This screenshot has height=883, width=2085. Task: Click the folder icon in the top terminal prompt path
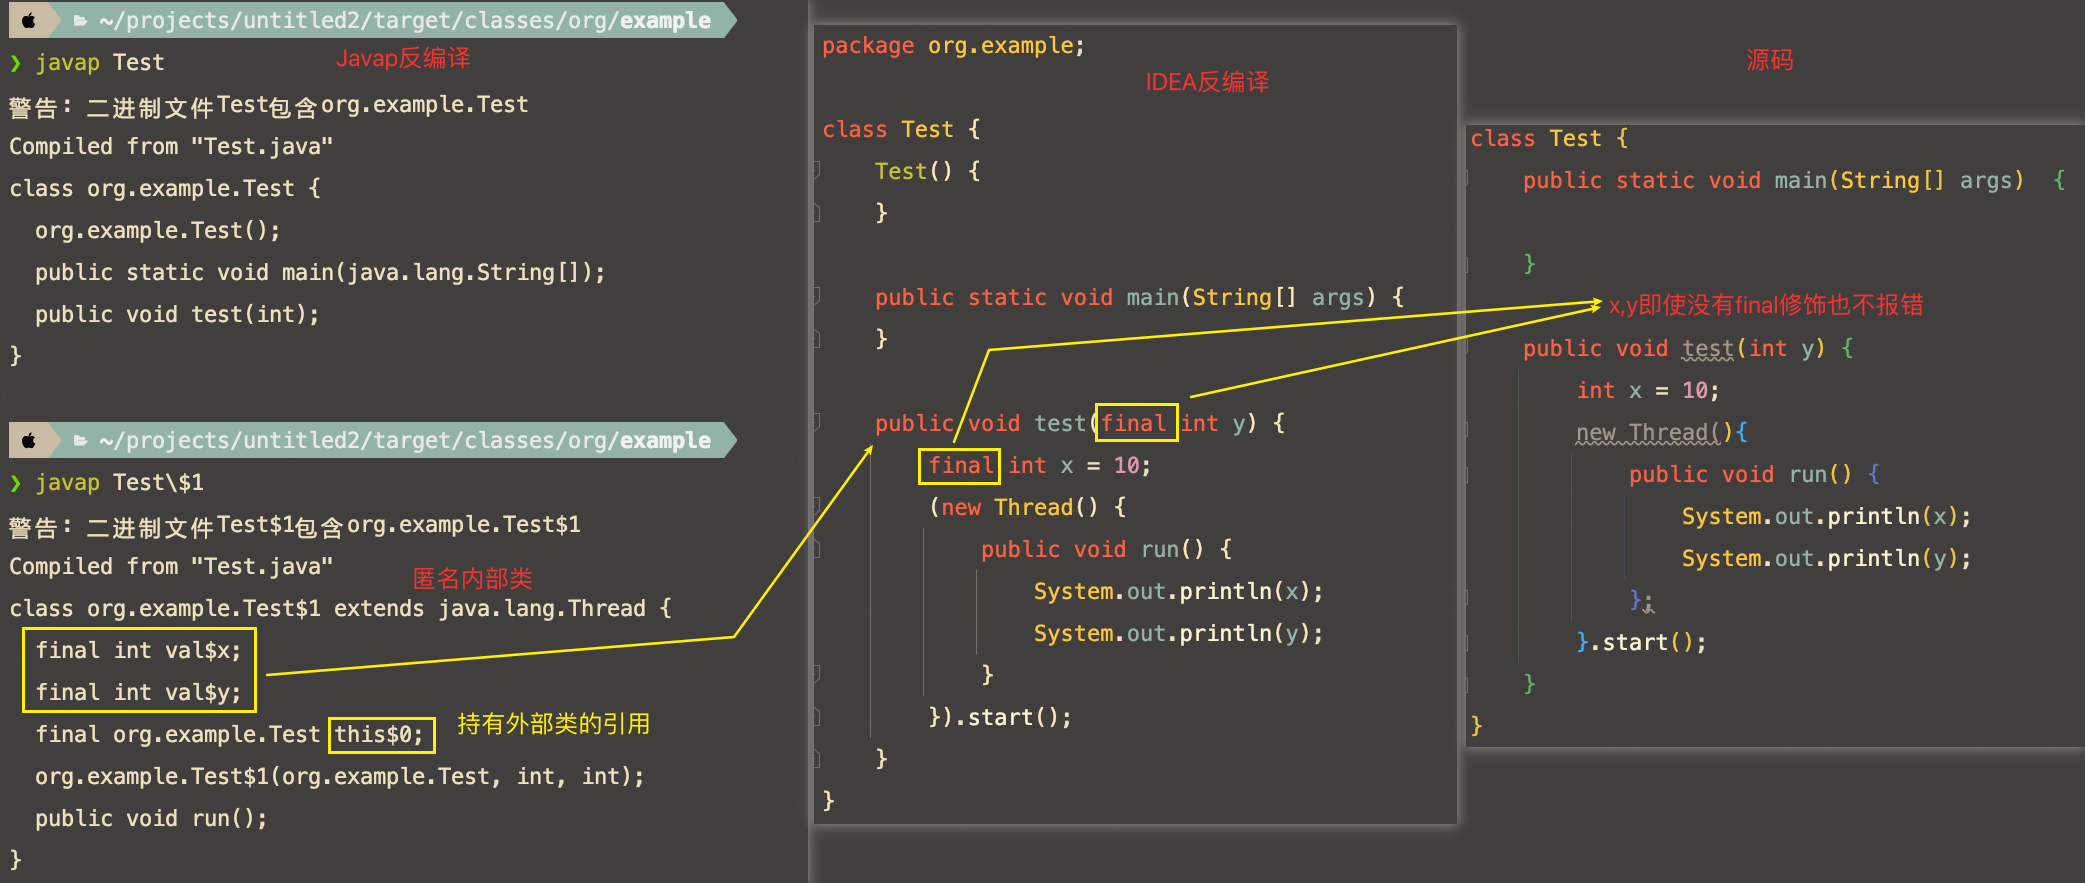80,21
